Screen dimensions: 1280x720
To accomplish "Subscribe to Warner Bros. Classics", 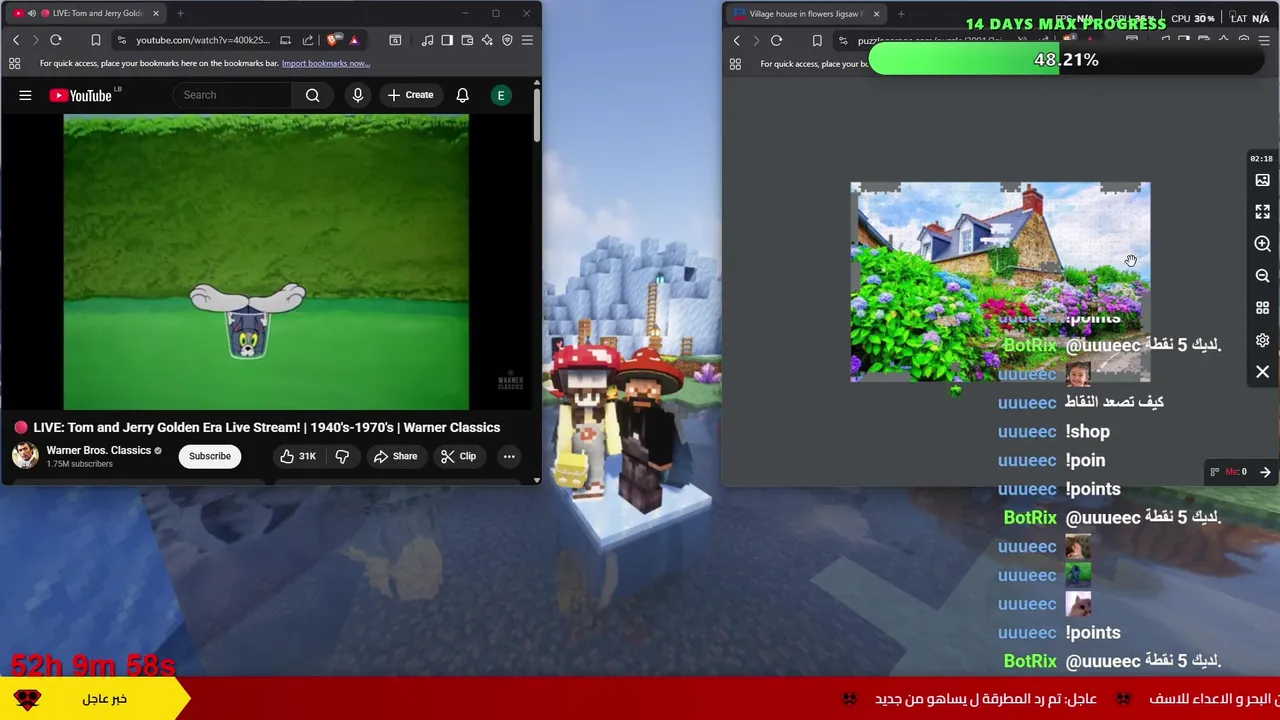I will point(210,456).
